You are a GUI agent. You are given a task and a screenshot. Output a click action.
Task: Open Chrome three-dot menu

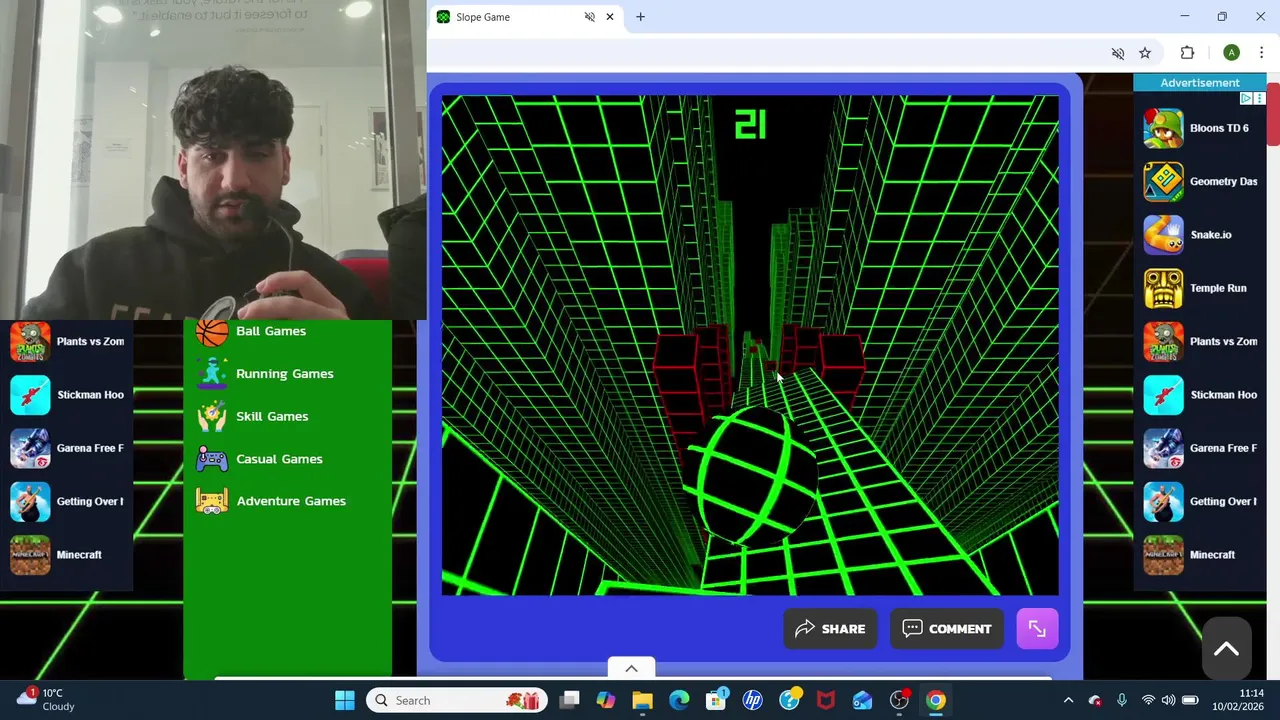click(1261, 53)
